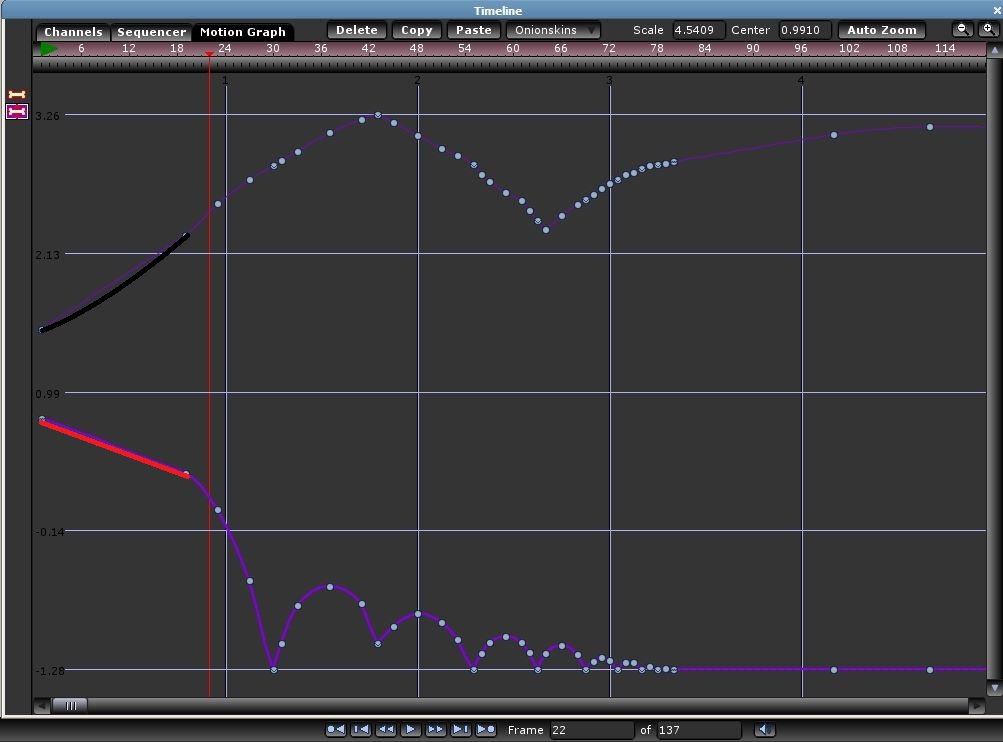Select the top keyframe of the first bounce arc
This screenshot has height=742, width=1003.
coord(330,587)
